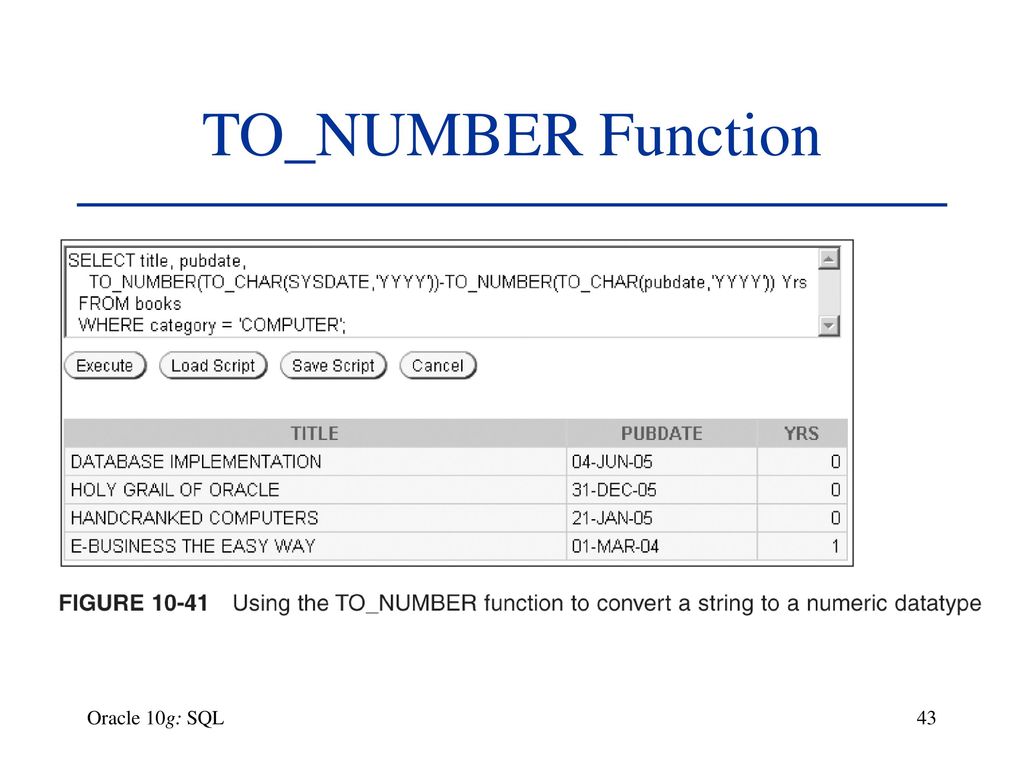Click the SELECT title, pubdate line
Image resolution: width=1024 pixels, height=768 pixels.
[157, 261]
